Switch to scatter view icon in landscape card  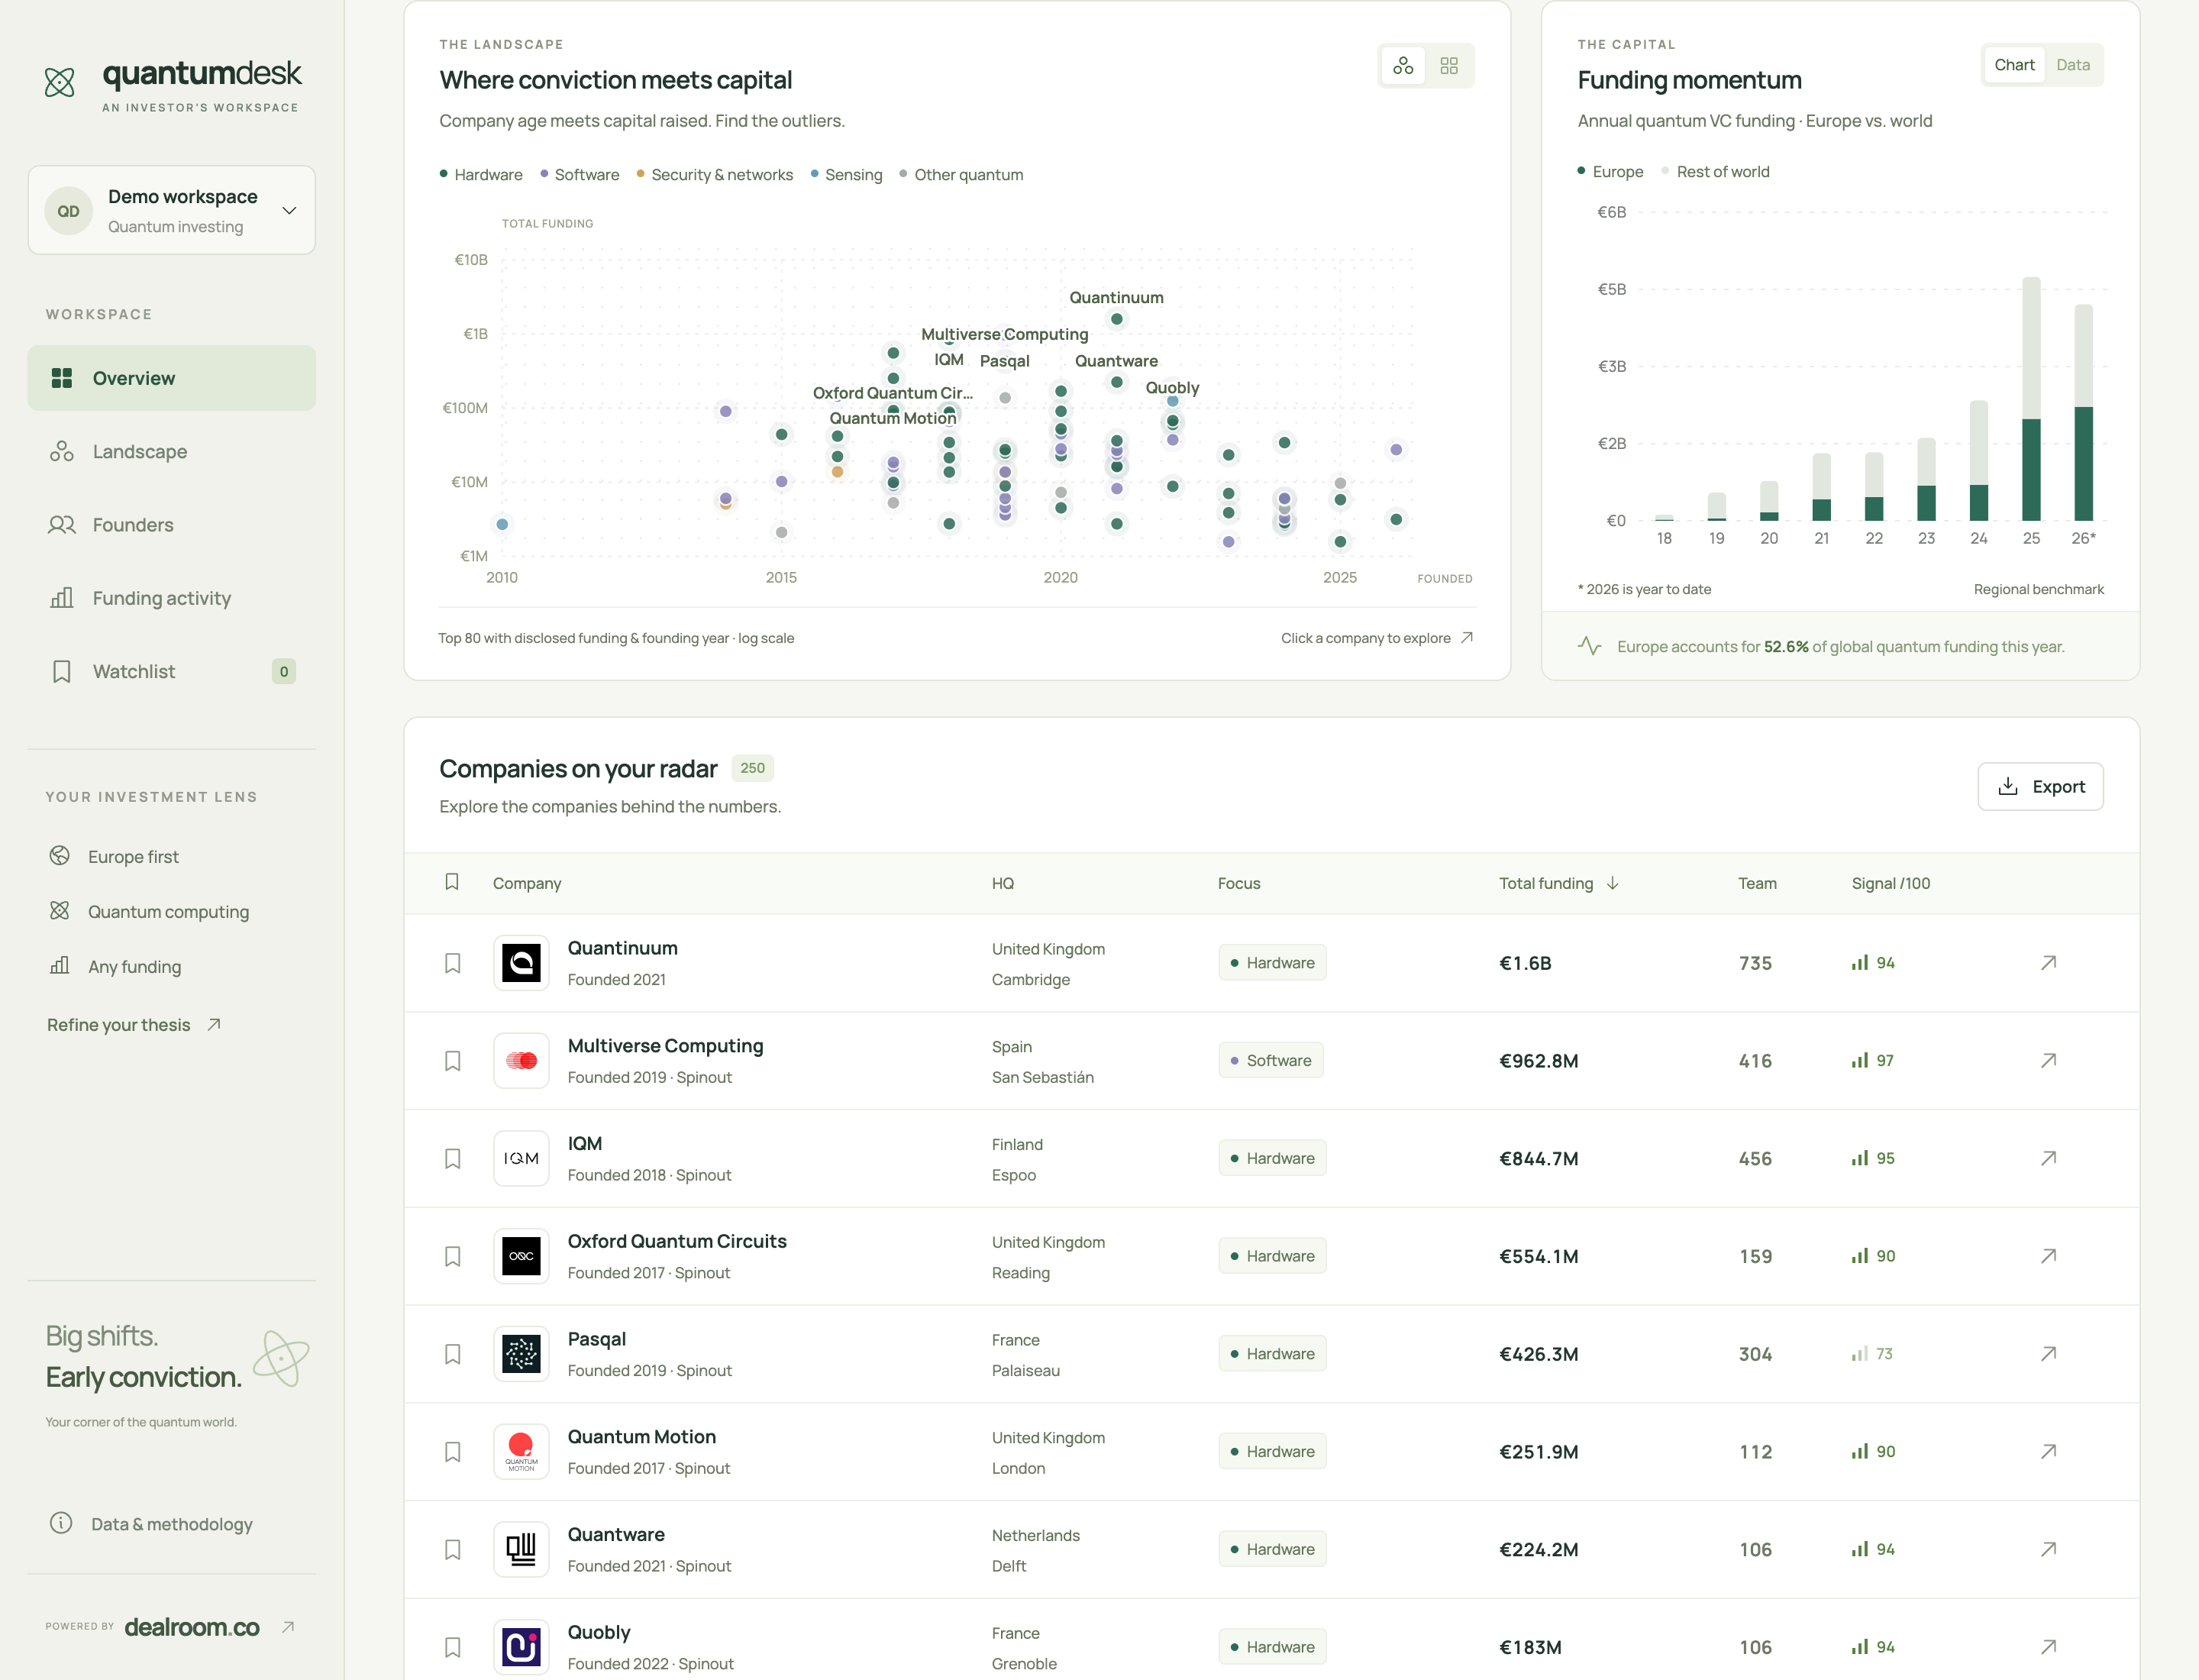1403,66
